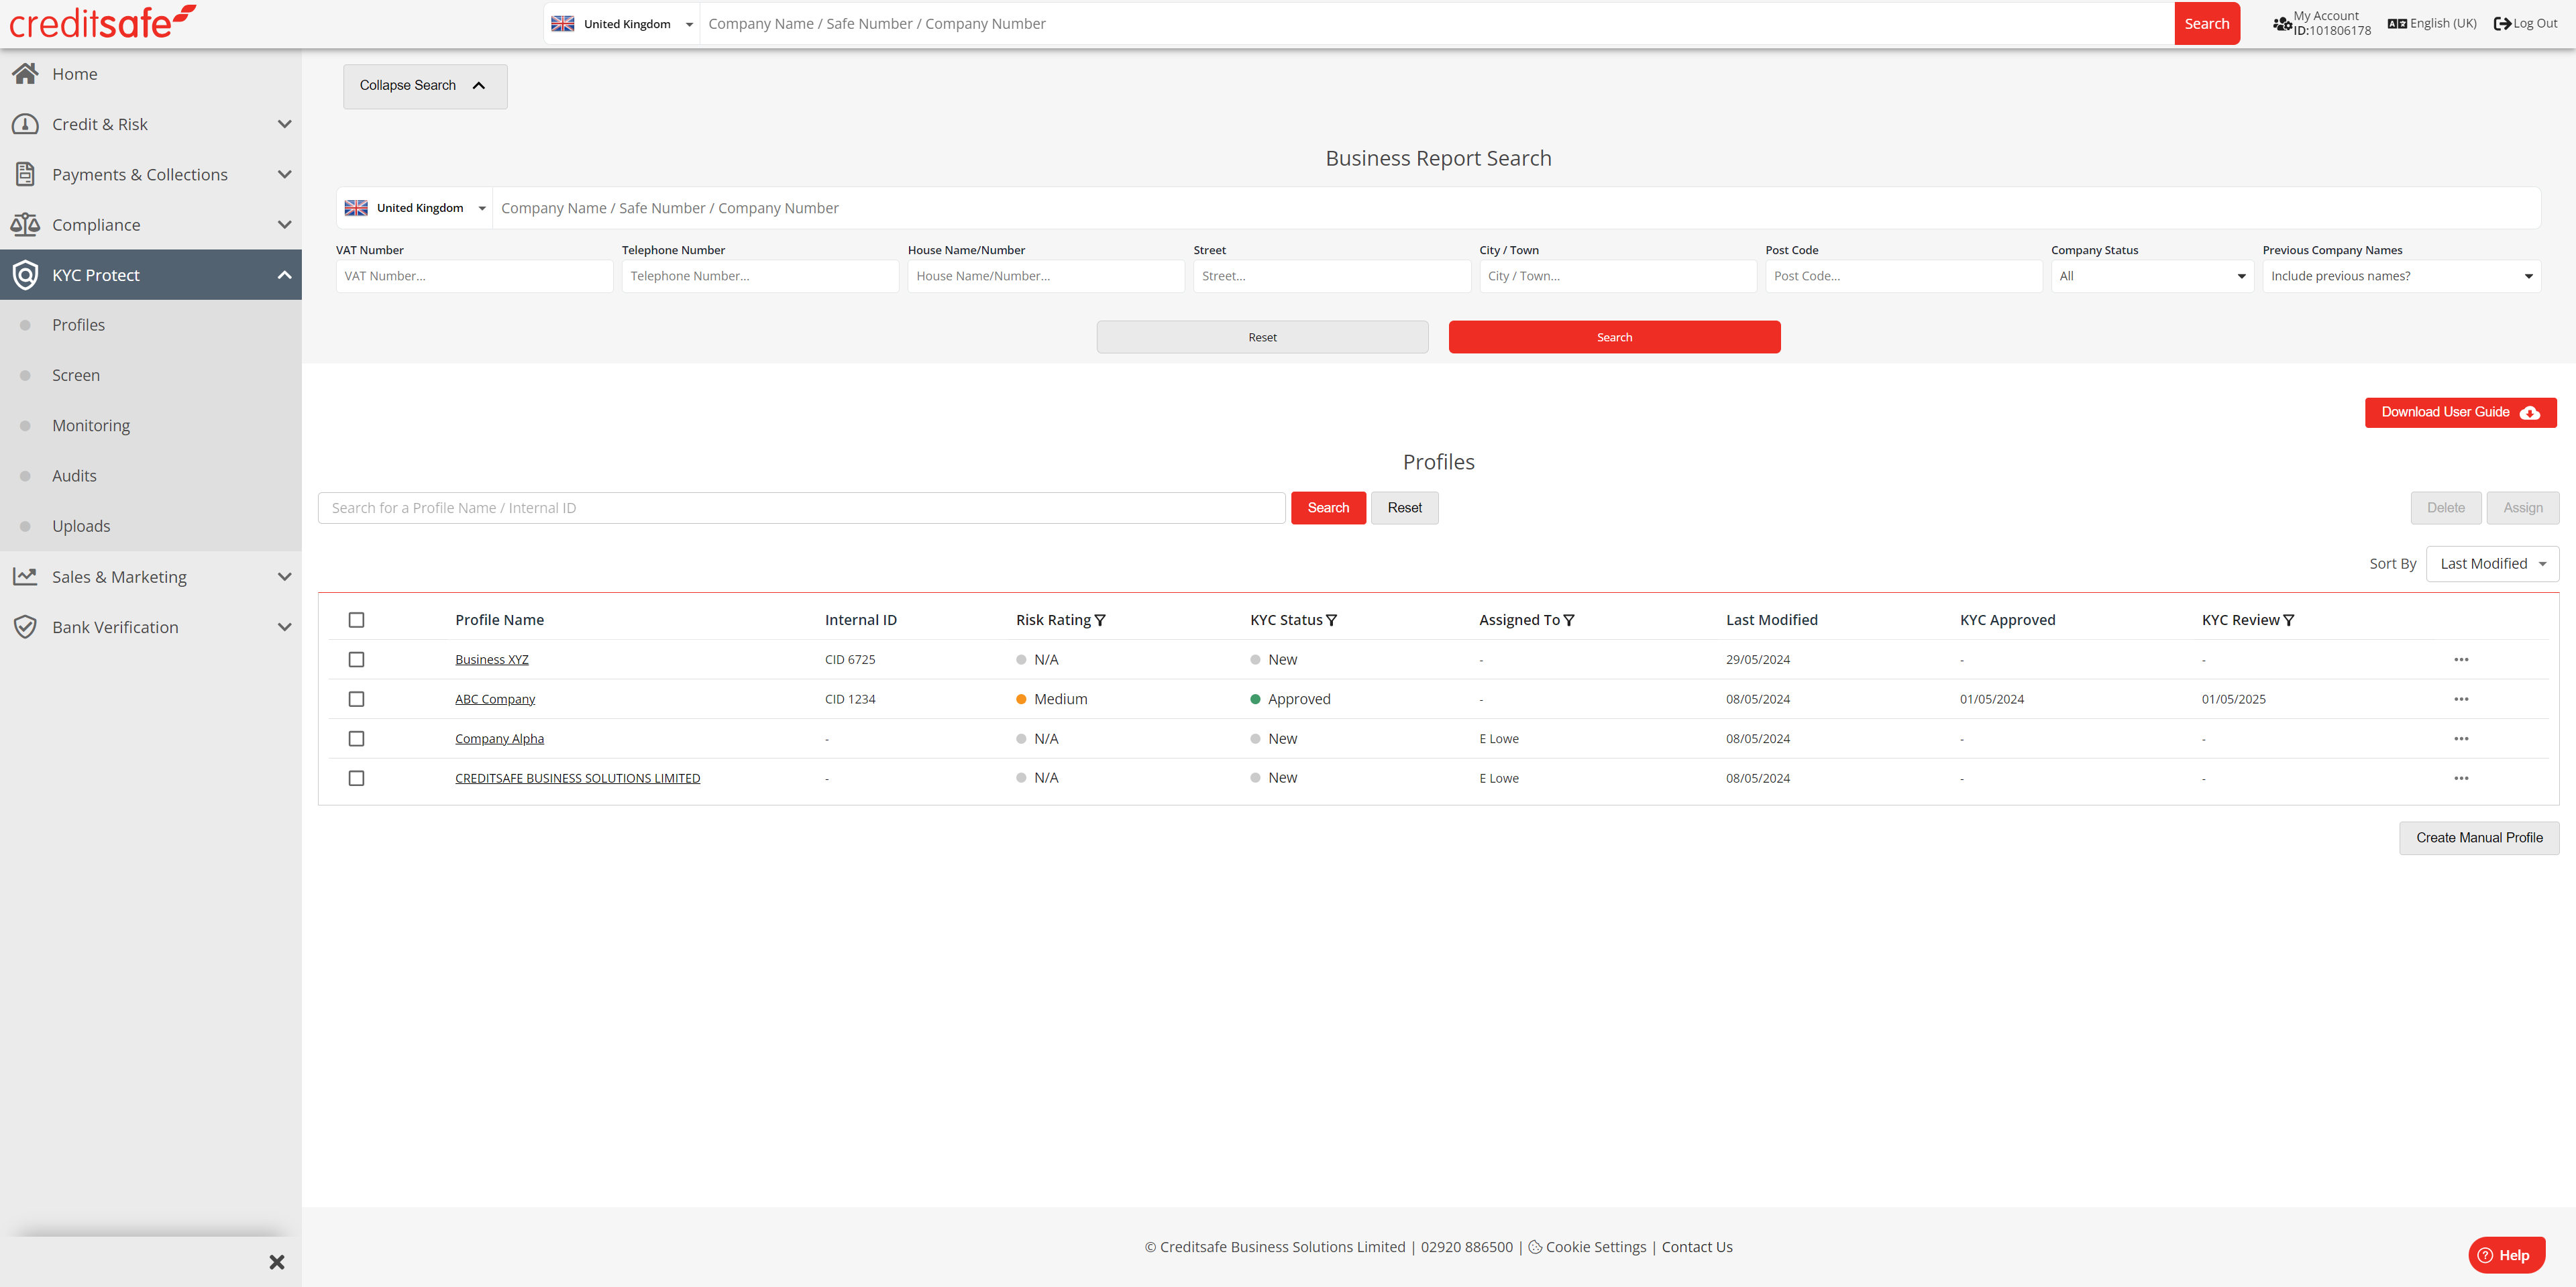Click the Profile Name / Internal ID search field
The height and width of the screenshot is (1287, 2576).
pyautogui.click(x=802, y=508)
